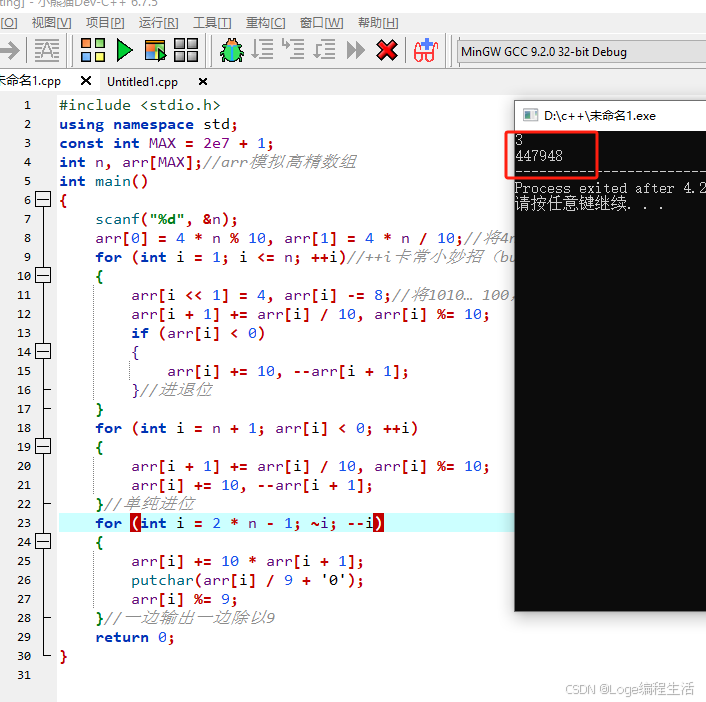This screenshot has width=706, height=702.
Task: Click the forward arrow navigation icon
Action: [10, 50]
